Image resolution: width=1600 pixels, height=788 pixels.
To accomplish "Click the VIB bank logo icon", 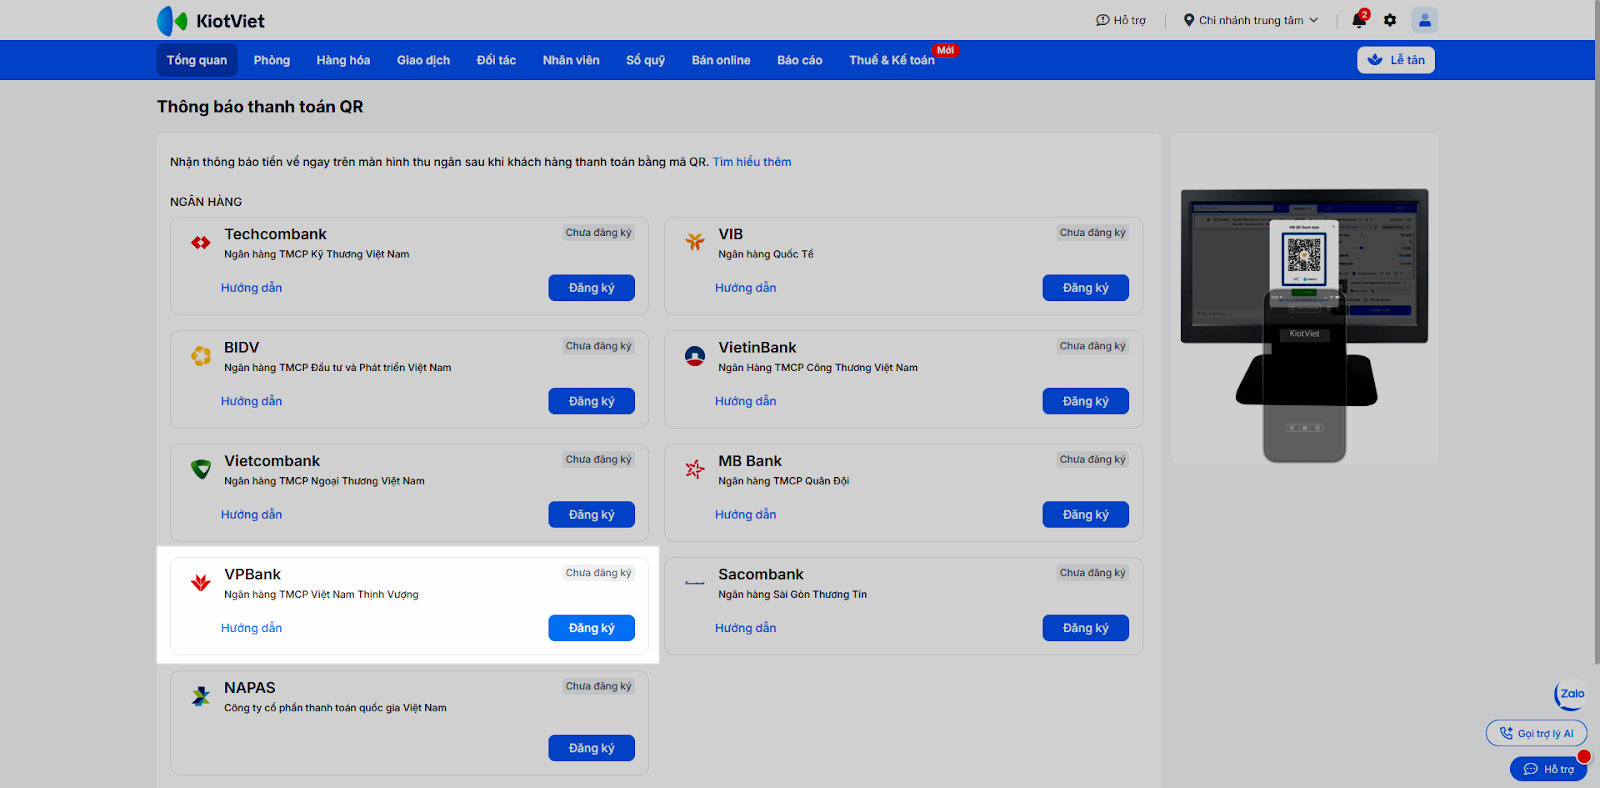I will pos(695,241).
